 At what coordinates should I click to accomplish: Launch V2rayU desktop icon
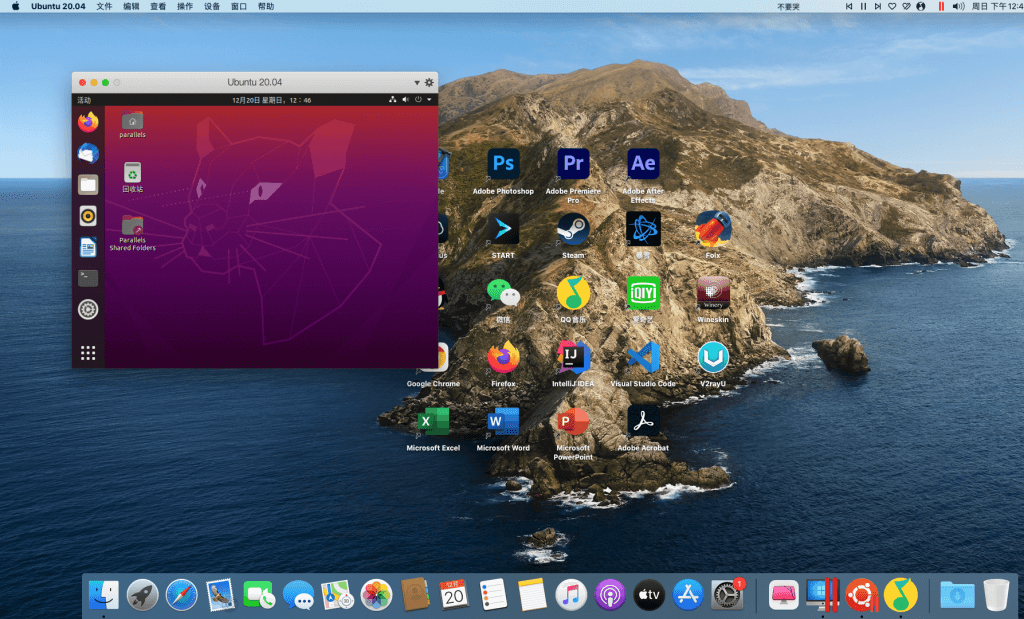pyautogui.click(x=712, y=357)
